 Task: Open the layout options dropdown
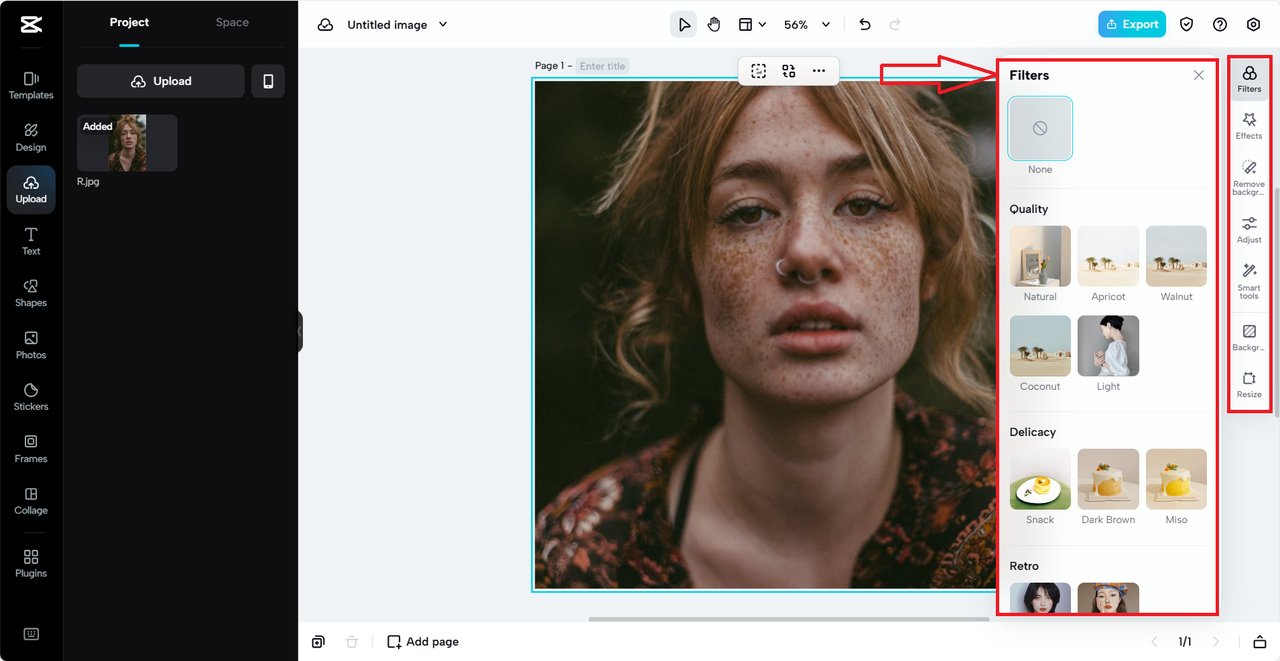click(752, 25)
